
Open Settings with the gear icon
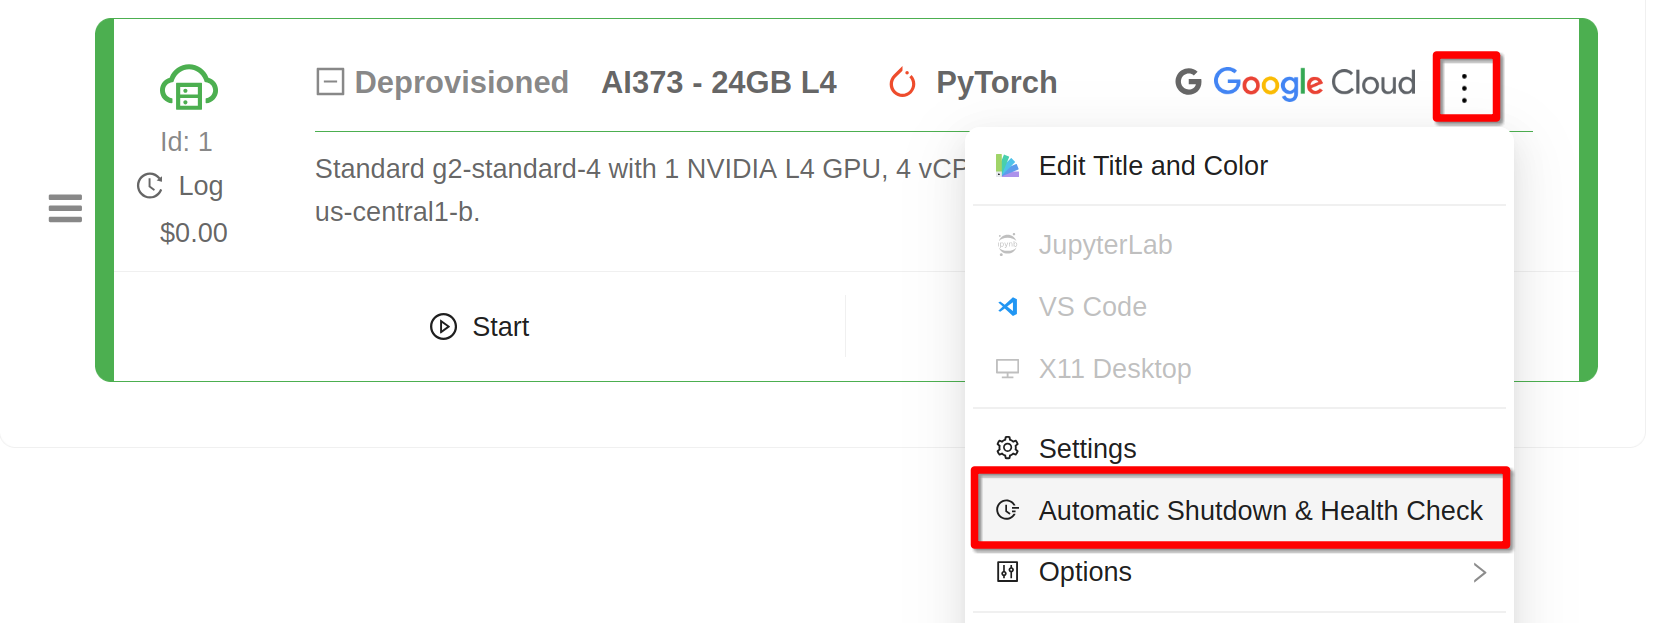(x=1087, y=449)
